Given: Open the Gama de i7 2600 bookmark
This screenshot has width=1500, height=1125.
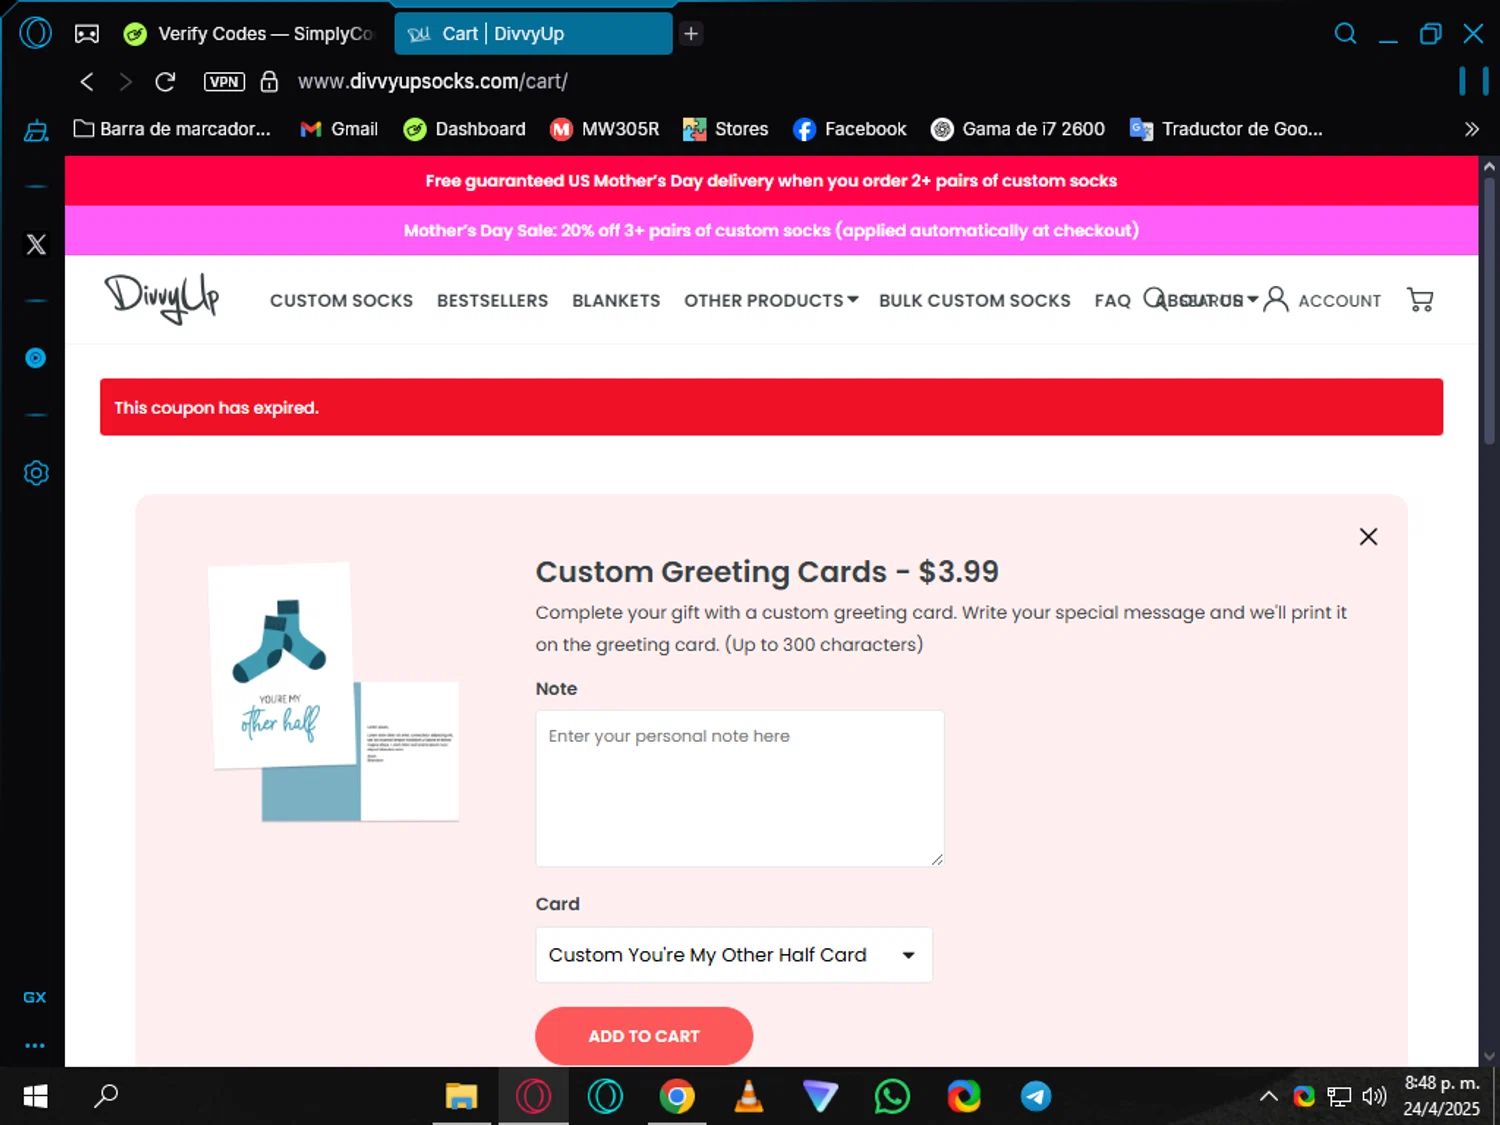Looking at the screenshot, I should [x=1017, y=129].
